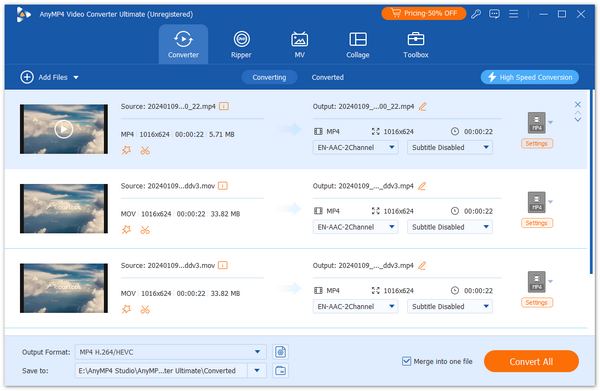600x391 pixels.
Task: Open the snapshot profile settings icon beside Output Format
Action: pos(280,352)
